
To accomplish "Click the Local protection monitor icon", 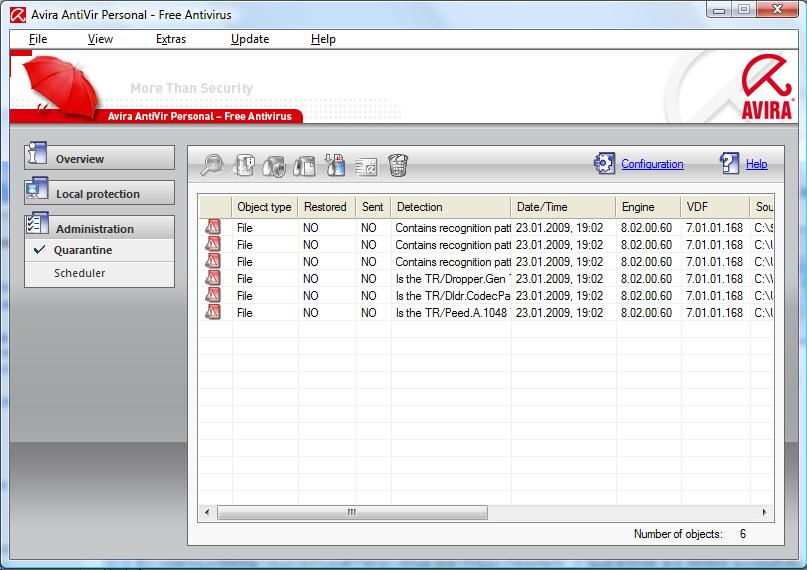I will pos(37,189).
